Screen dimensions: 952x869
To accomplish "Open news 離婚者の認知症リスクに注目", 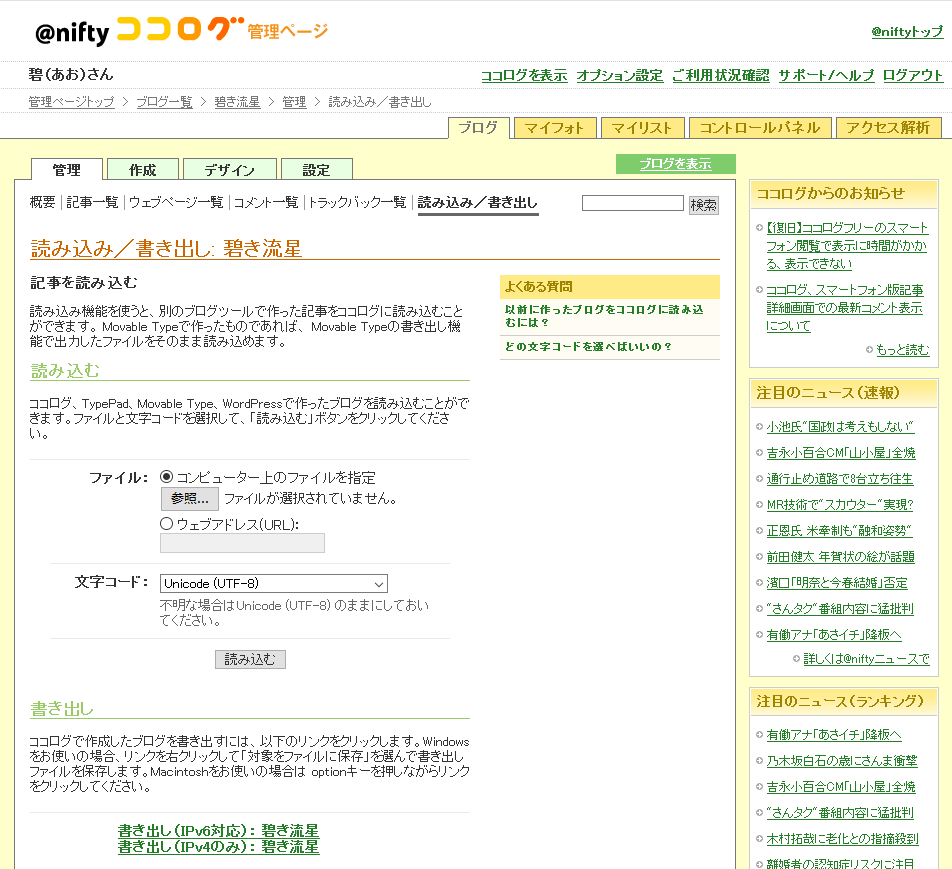I will point(840,864).
